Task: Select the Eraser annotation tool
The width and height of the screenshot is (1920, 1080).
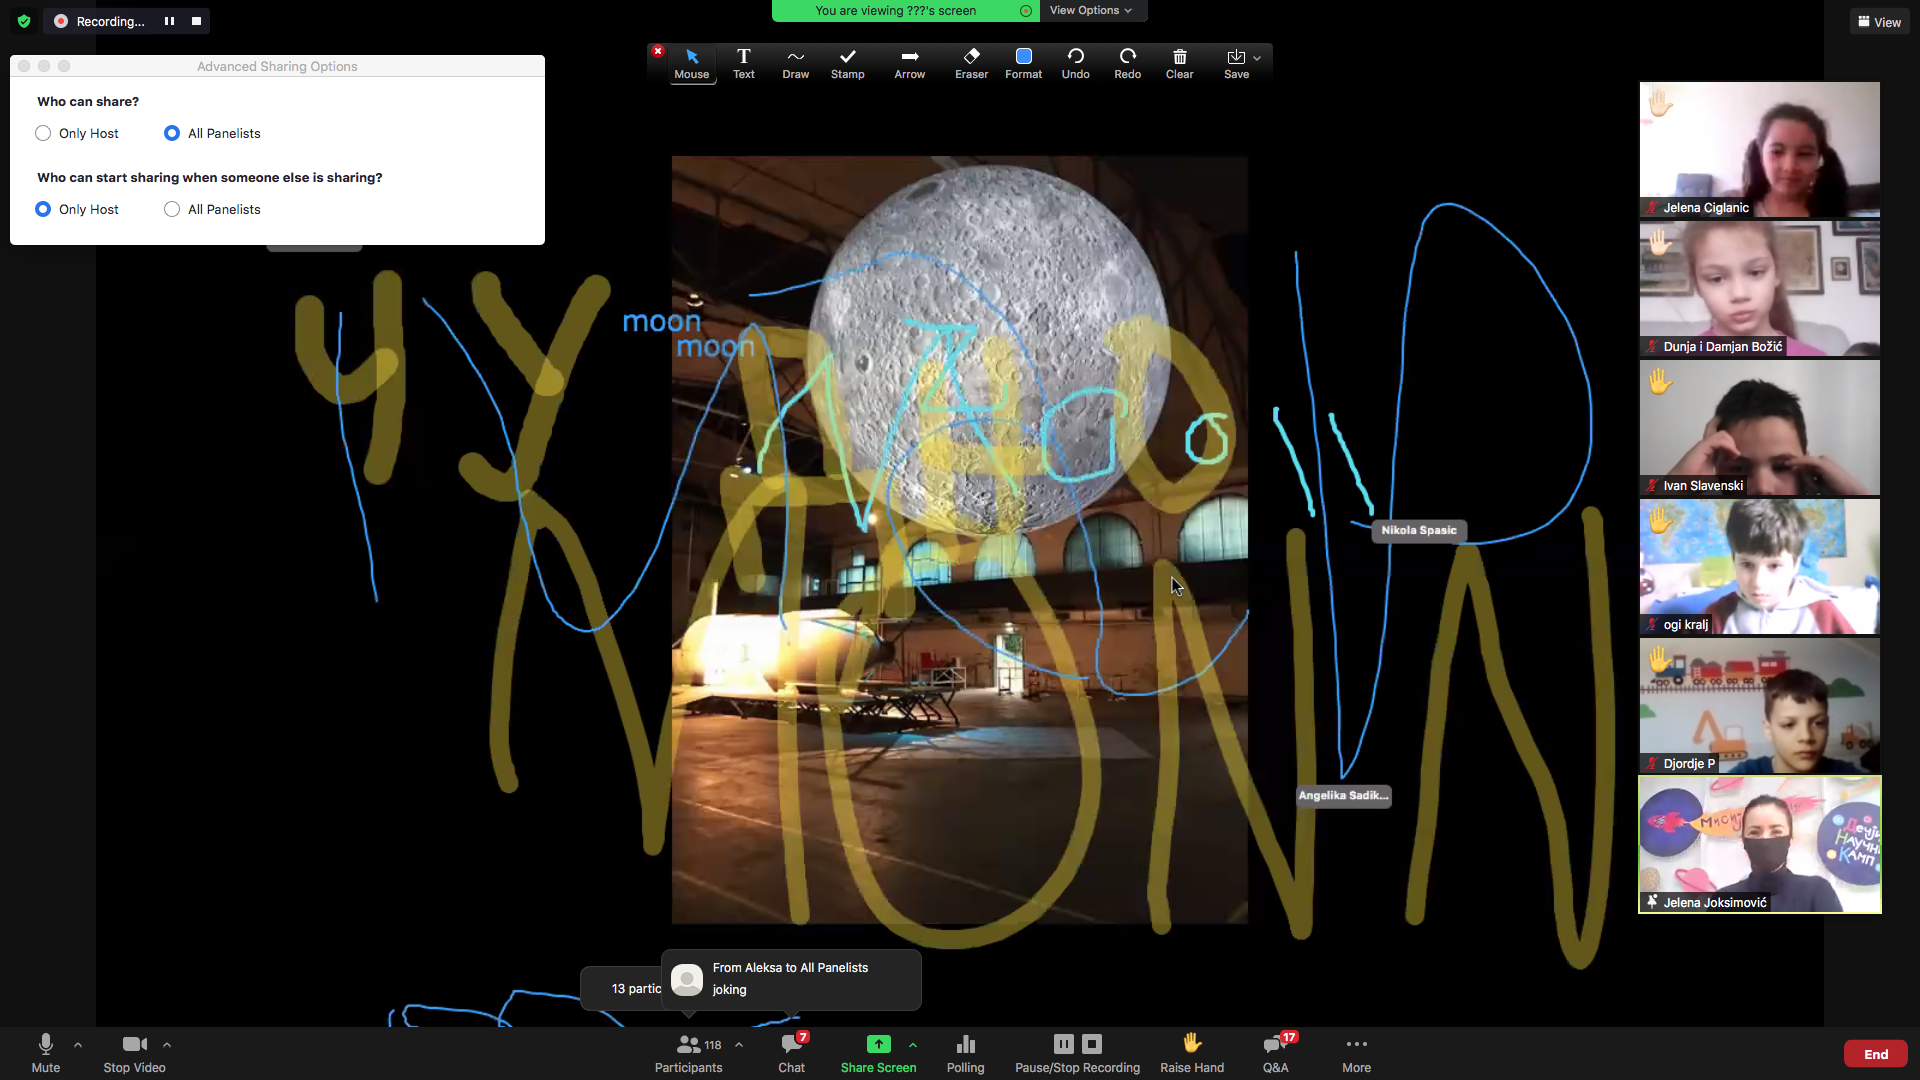Action: [971, 64]
